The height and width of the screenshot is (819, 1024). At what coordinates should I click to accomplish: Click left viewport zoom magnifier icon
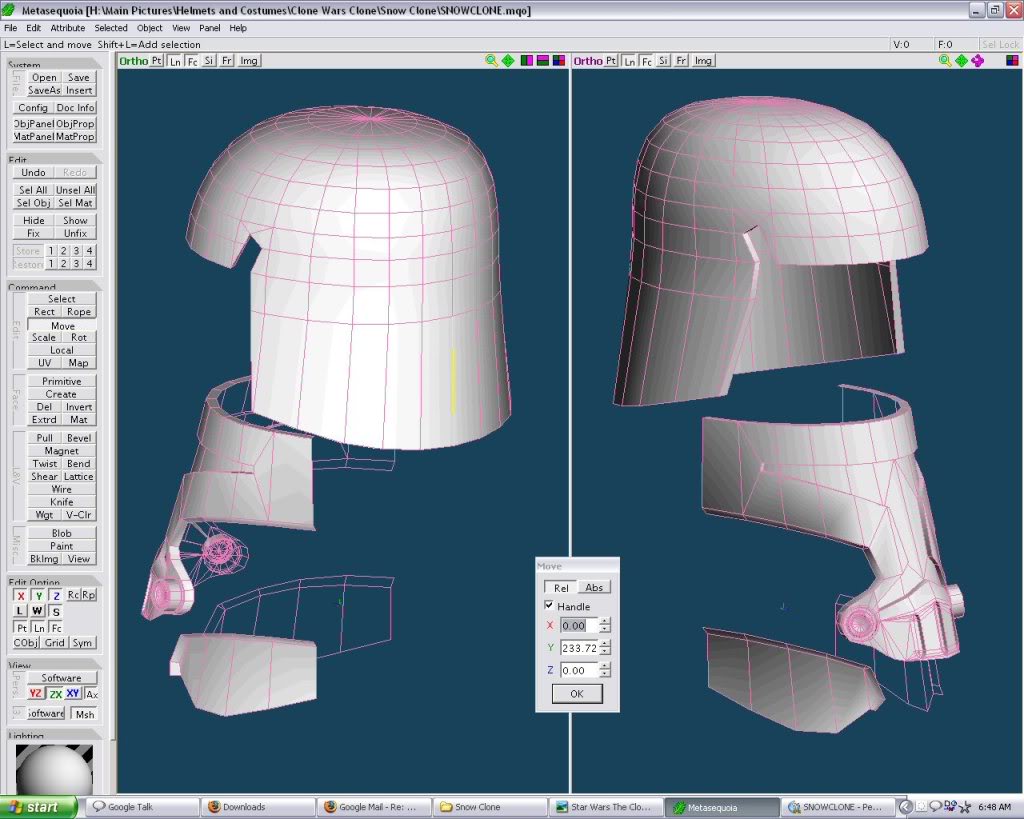(492, 61)
